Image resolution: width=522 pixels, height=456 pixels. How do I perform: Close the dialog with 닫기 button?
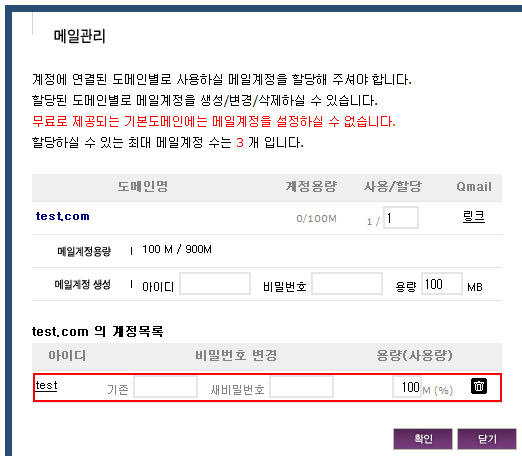[x=487, y=439]
